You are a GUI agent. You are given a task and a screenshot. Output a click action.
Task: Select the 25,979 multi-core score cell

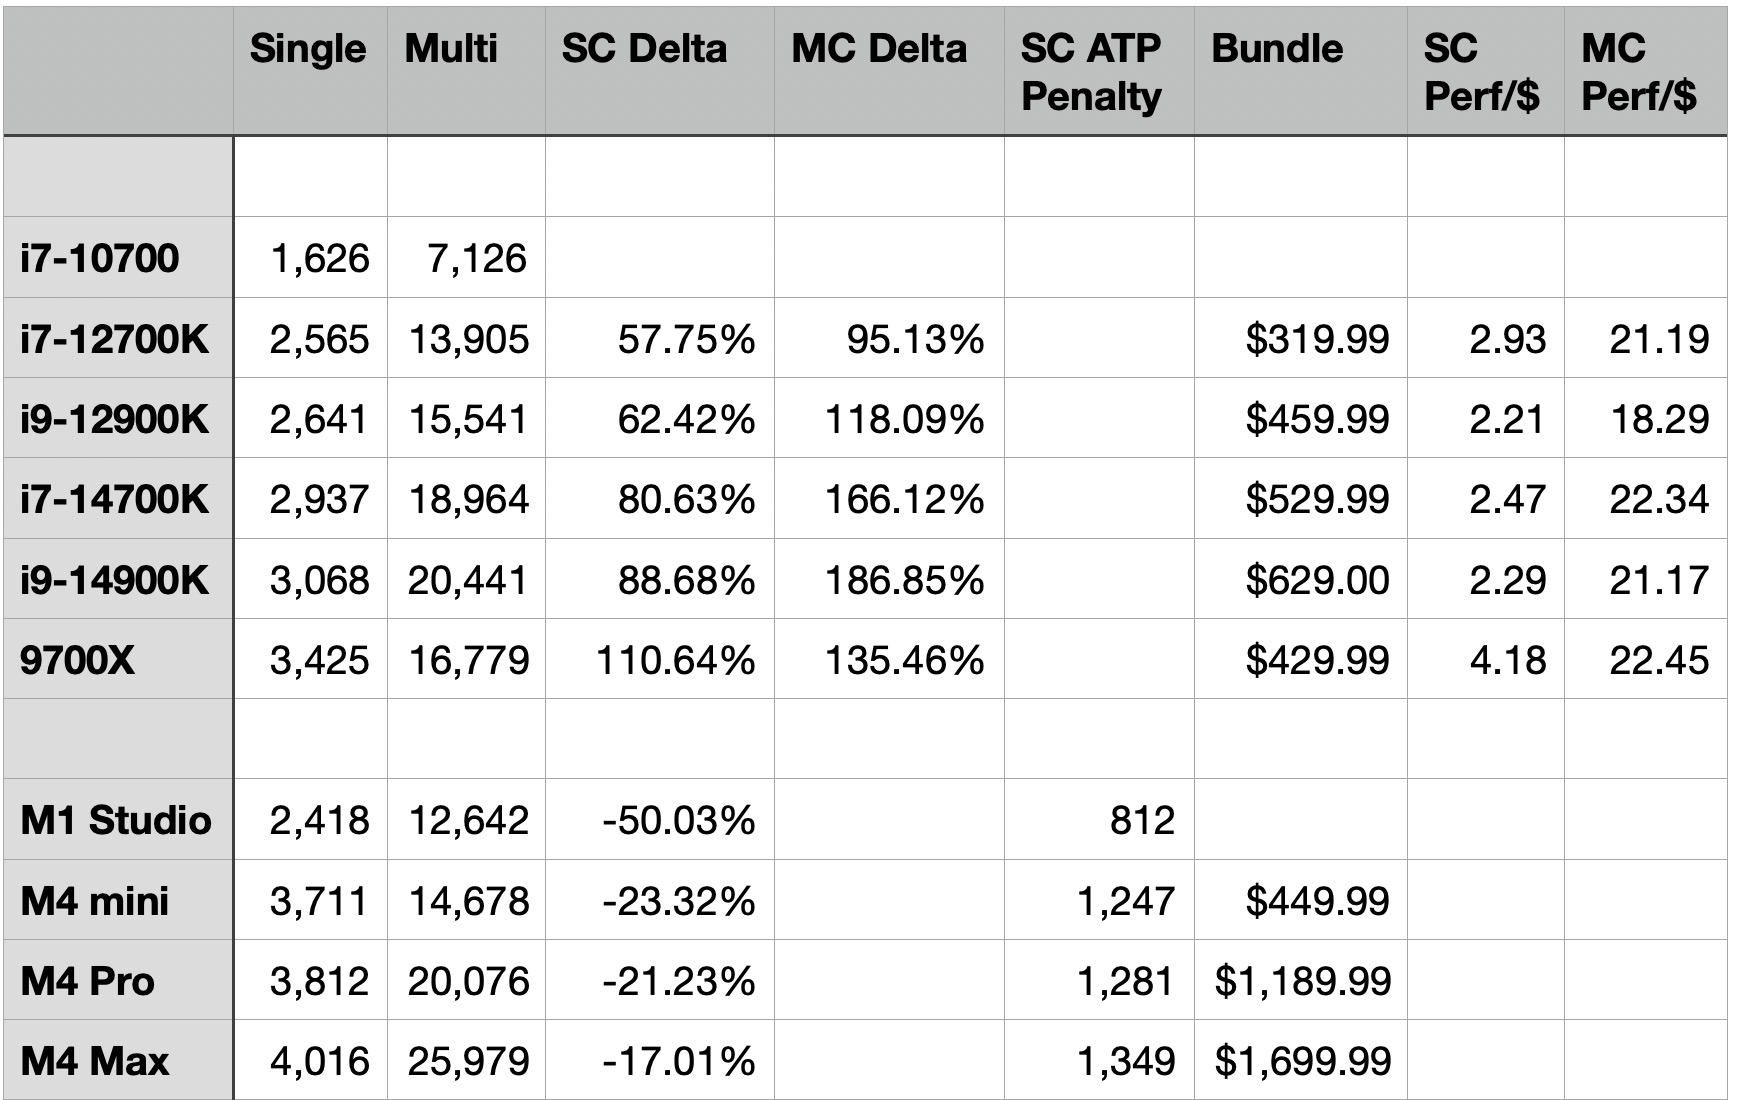click(469, 1061)
